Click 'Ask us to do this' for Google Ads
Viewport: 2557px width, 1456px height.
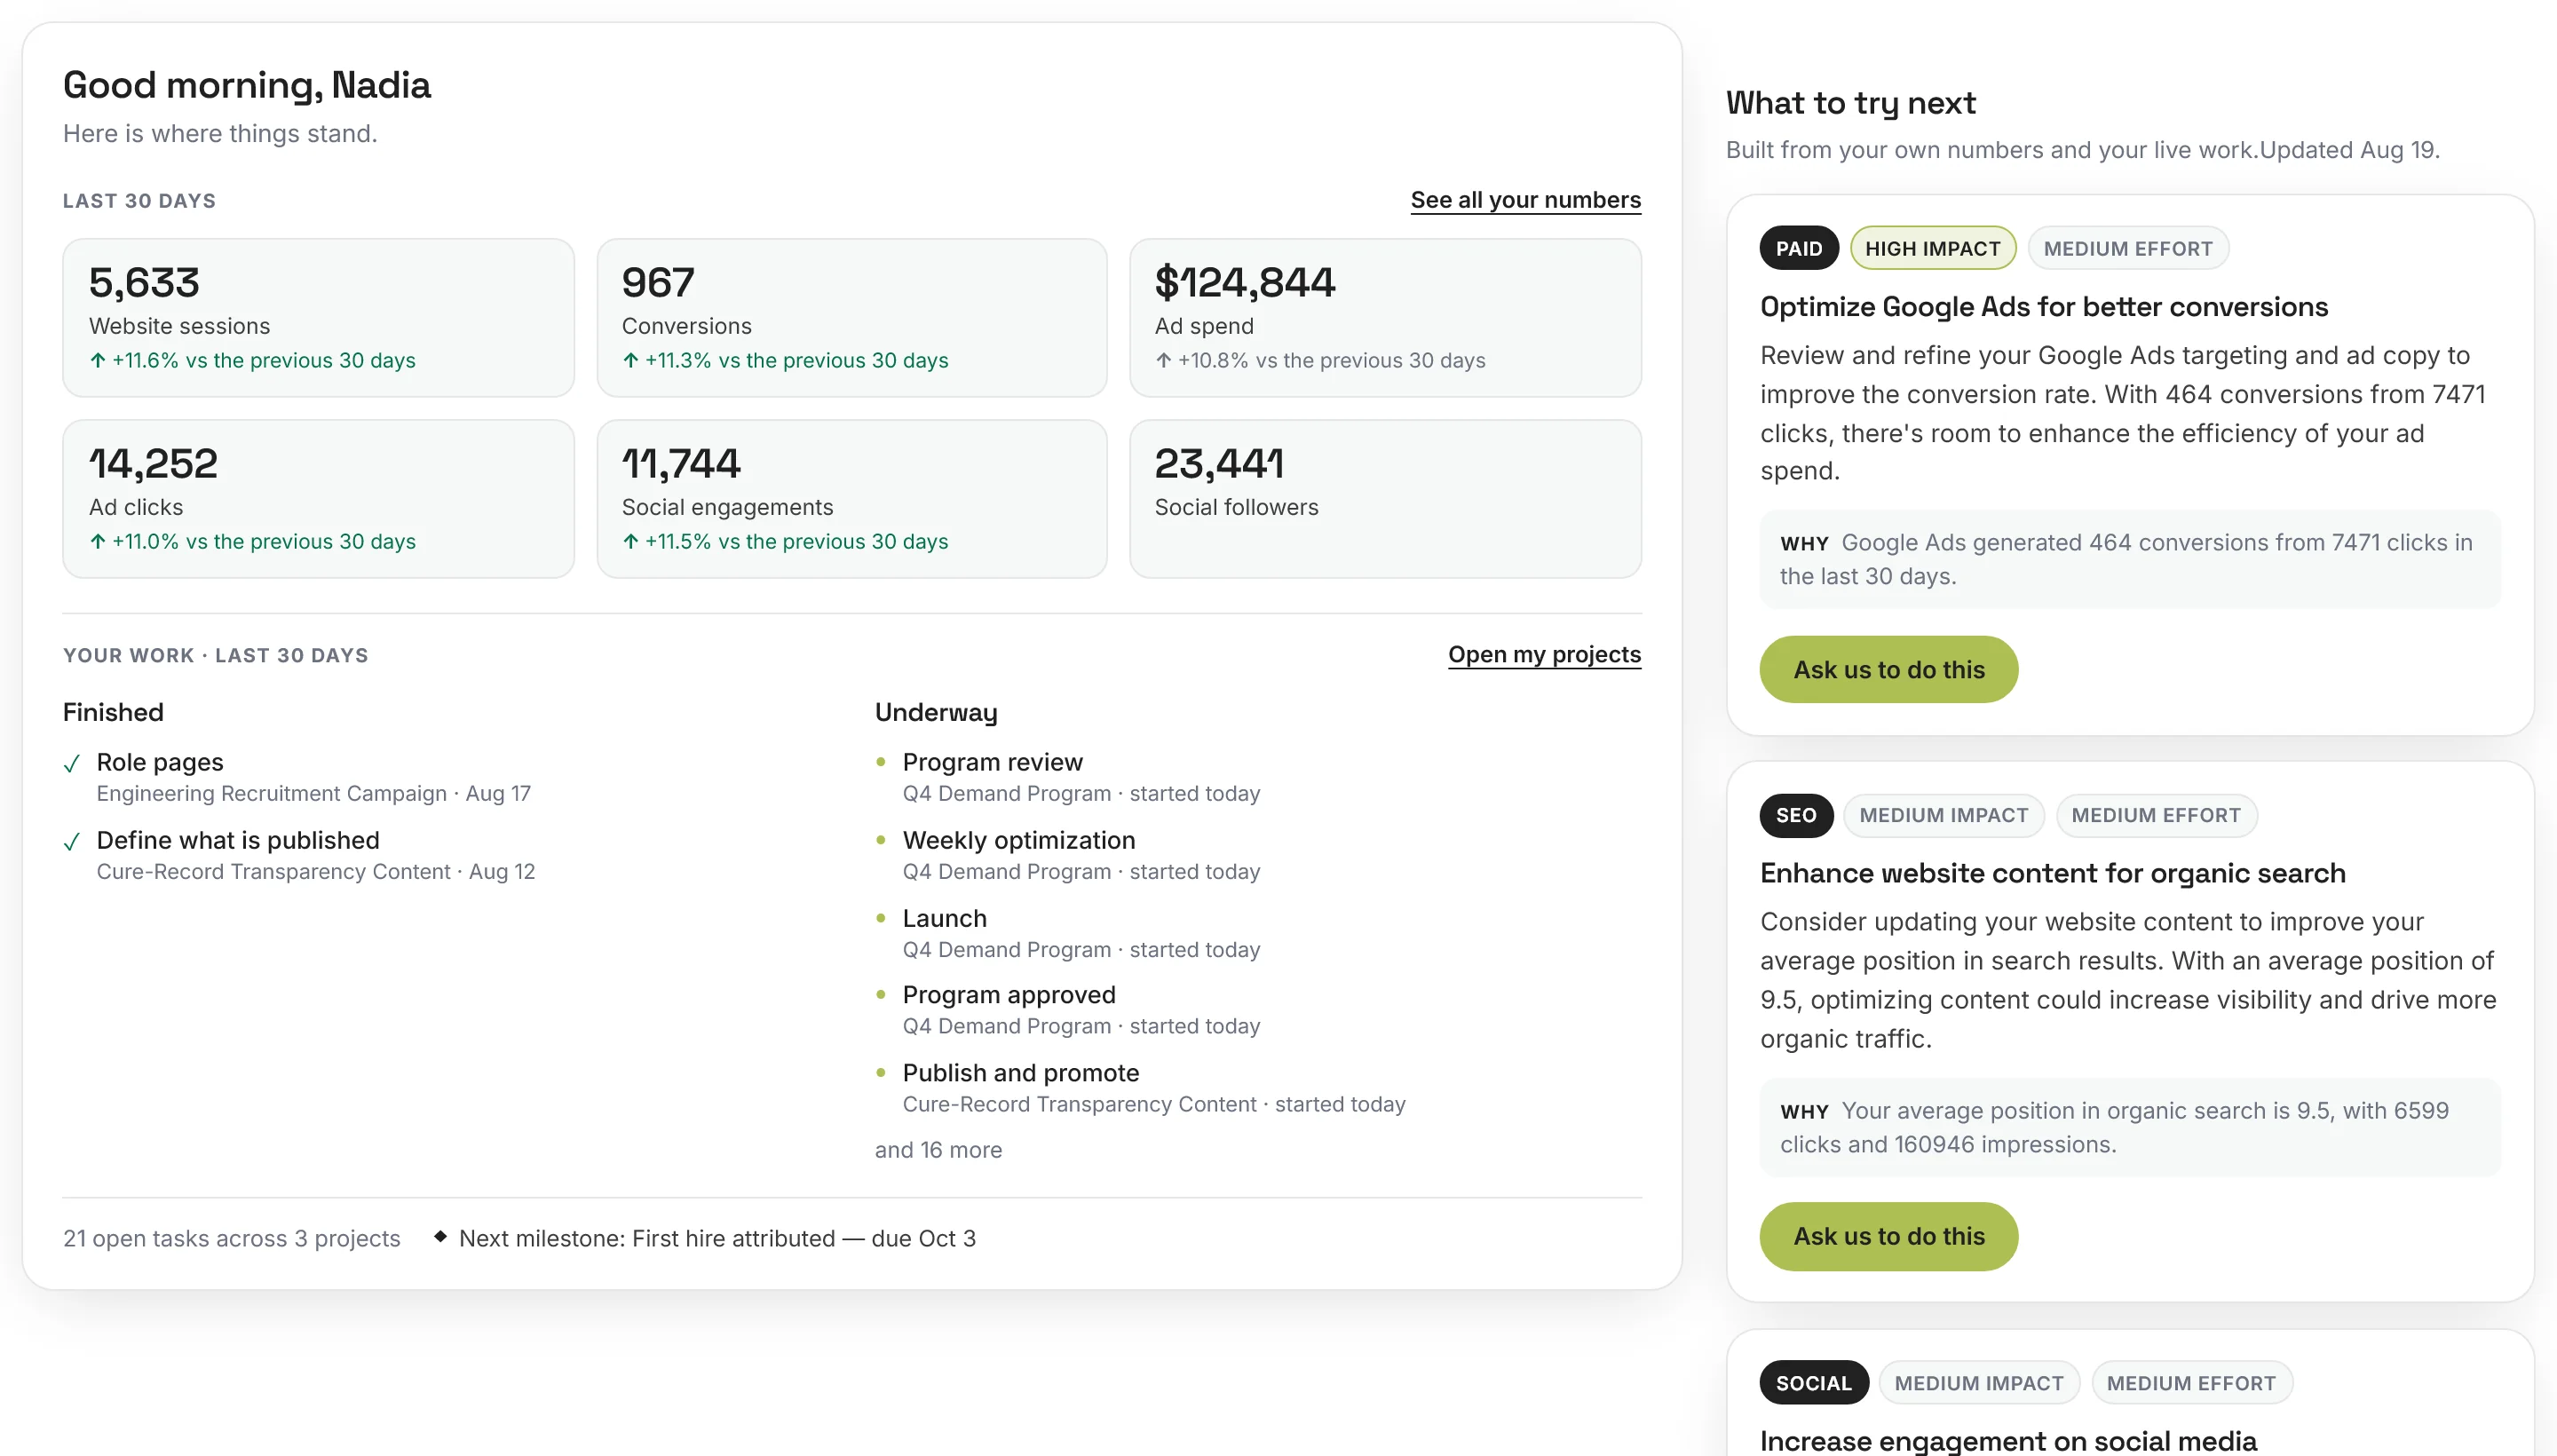(x=1888, y=669)
